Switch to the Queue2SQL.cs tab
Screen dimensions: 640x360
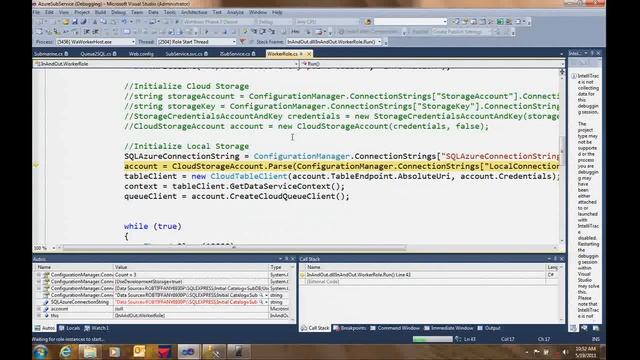[98, 54]
